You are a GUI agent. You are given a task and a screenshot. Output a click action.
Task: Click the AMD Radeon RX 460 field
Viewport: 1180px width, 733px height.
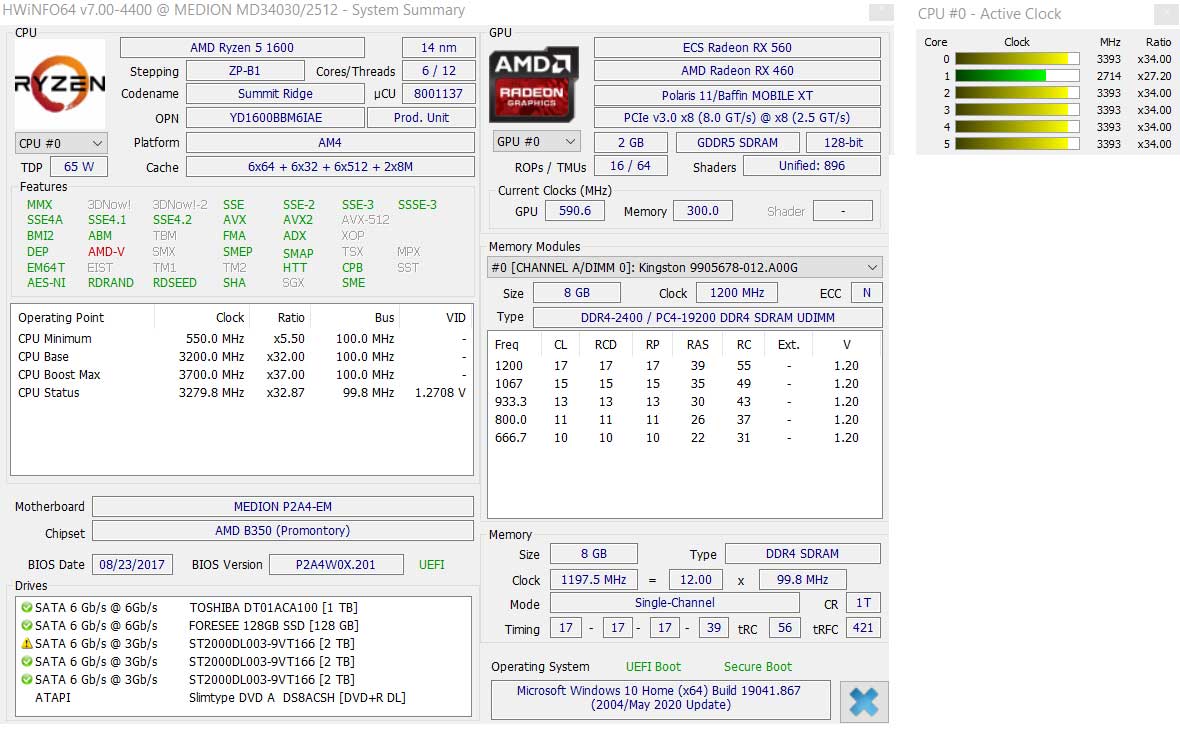737,71
